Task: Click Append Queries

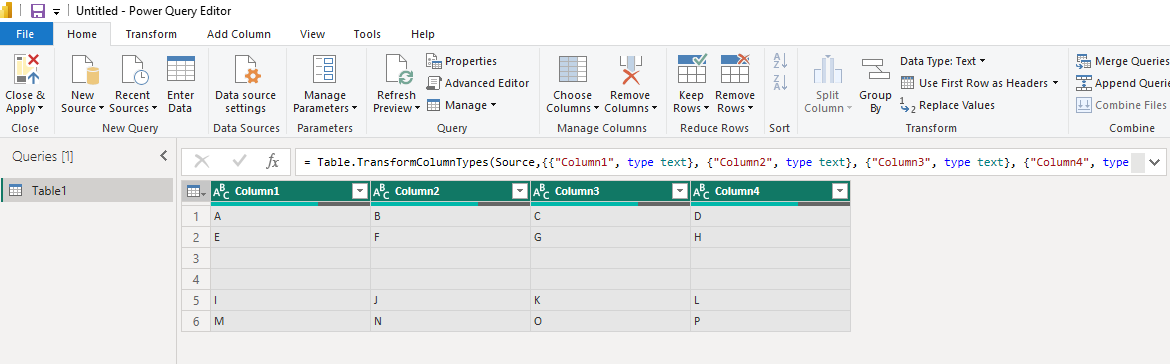Action: click(x=1122, y=83)
